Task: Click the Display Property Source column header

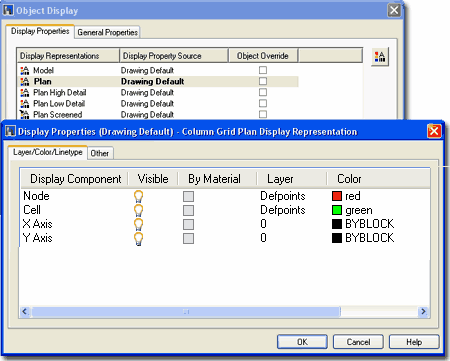Action: pyautogui.click(x=174, y=56)
